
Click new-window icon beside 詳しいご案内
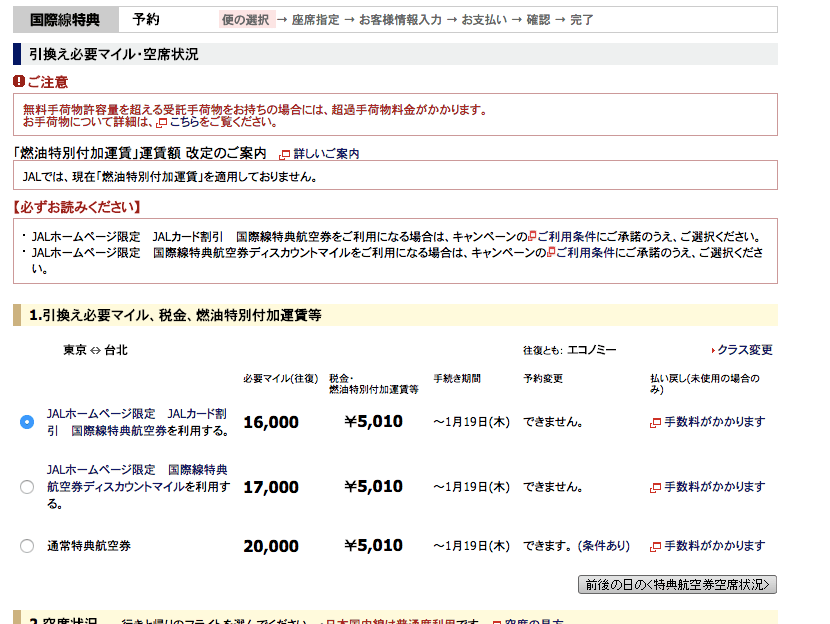click(285, 155)
